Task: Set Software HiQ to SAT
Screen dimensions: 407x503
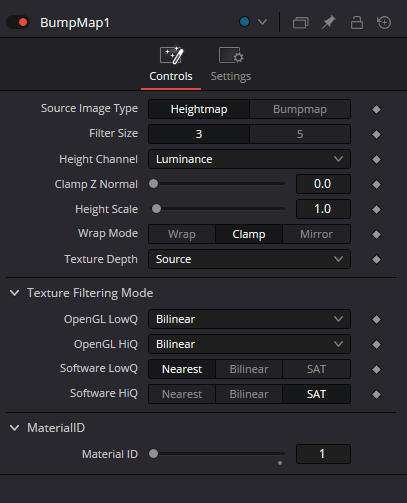Action: pyautogui.click(x=316, y=394)
